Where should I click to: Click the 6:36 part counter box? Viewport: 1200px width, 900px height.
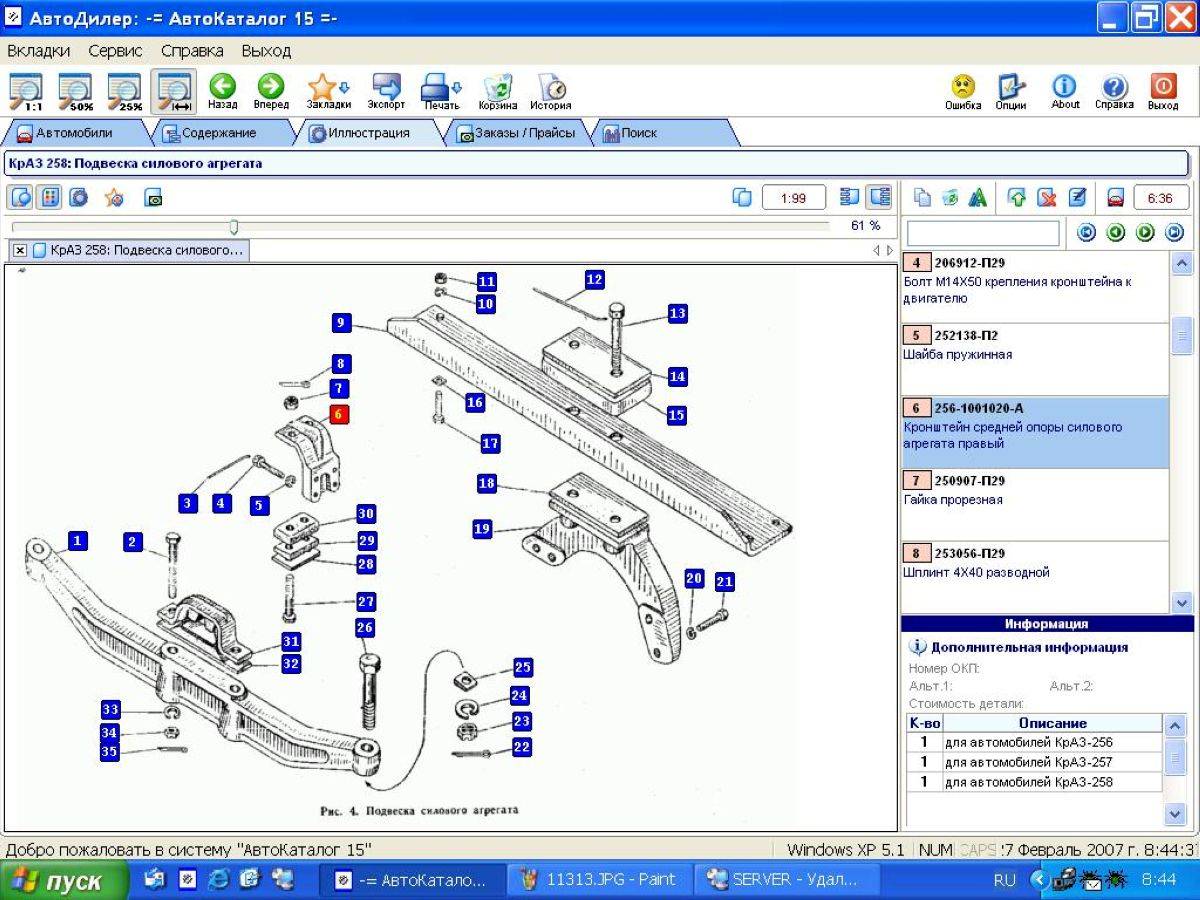[x=1160, y=198]
